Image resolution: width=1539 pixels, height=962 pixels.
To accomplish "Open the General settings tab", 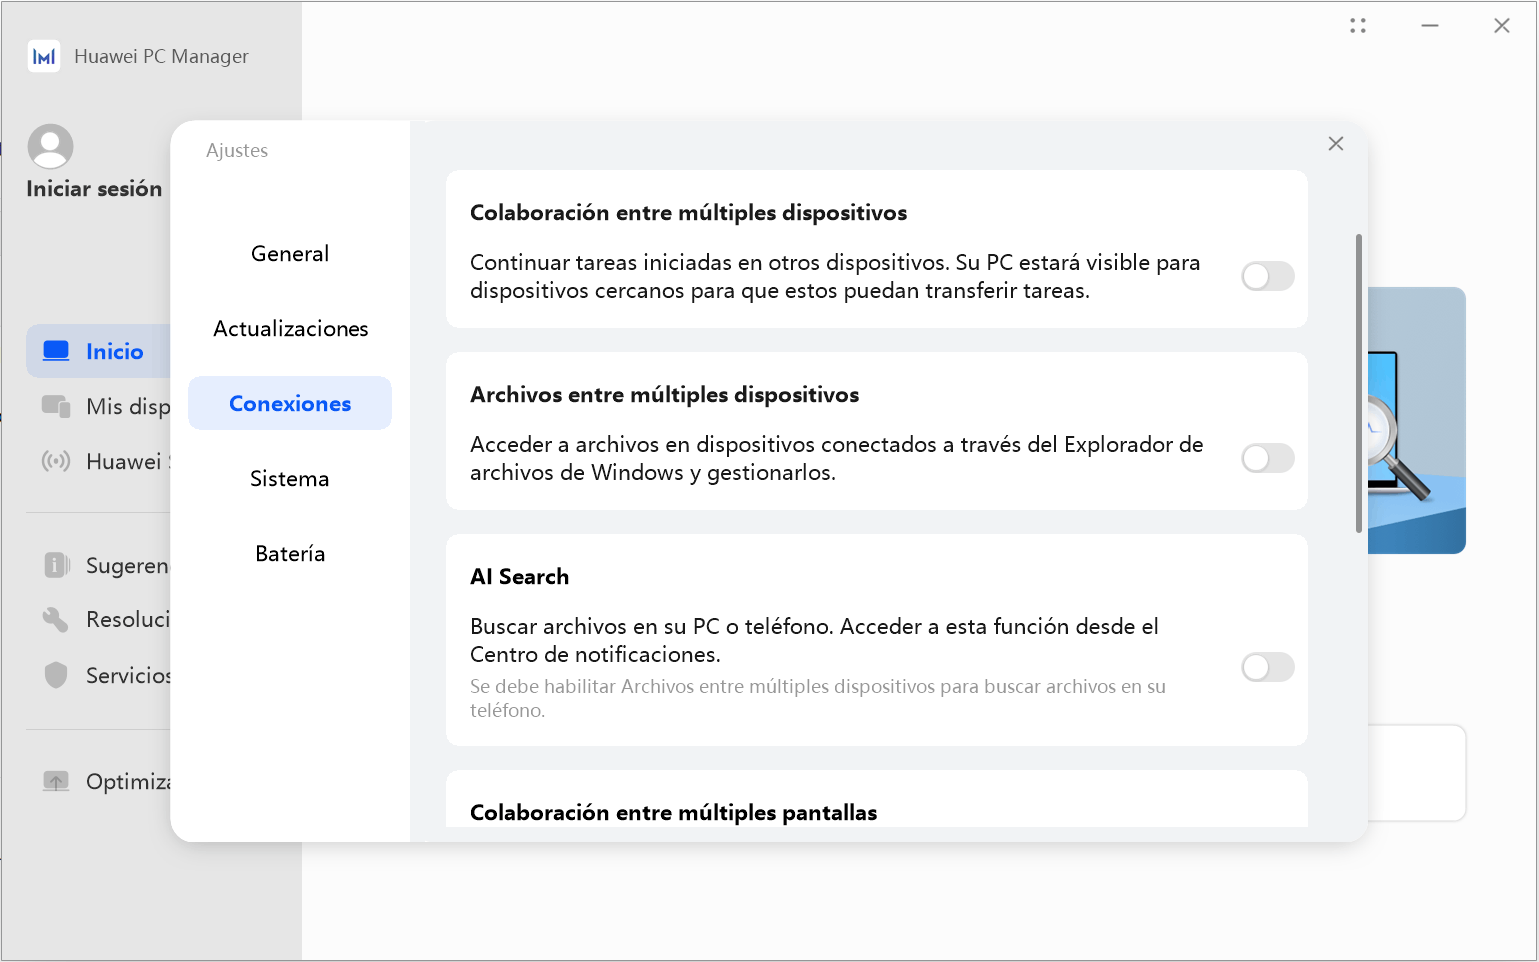I will 290,253.
